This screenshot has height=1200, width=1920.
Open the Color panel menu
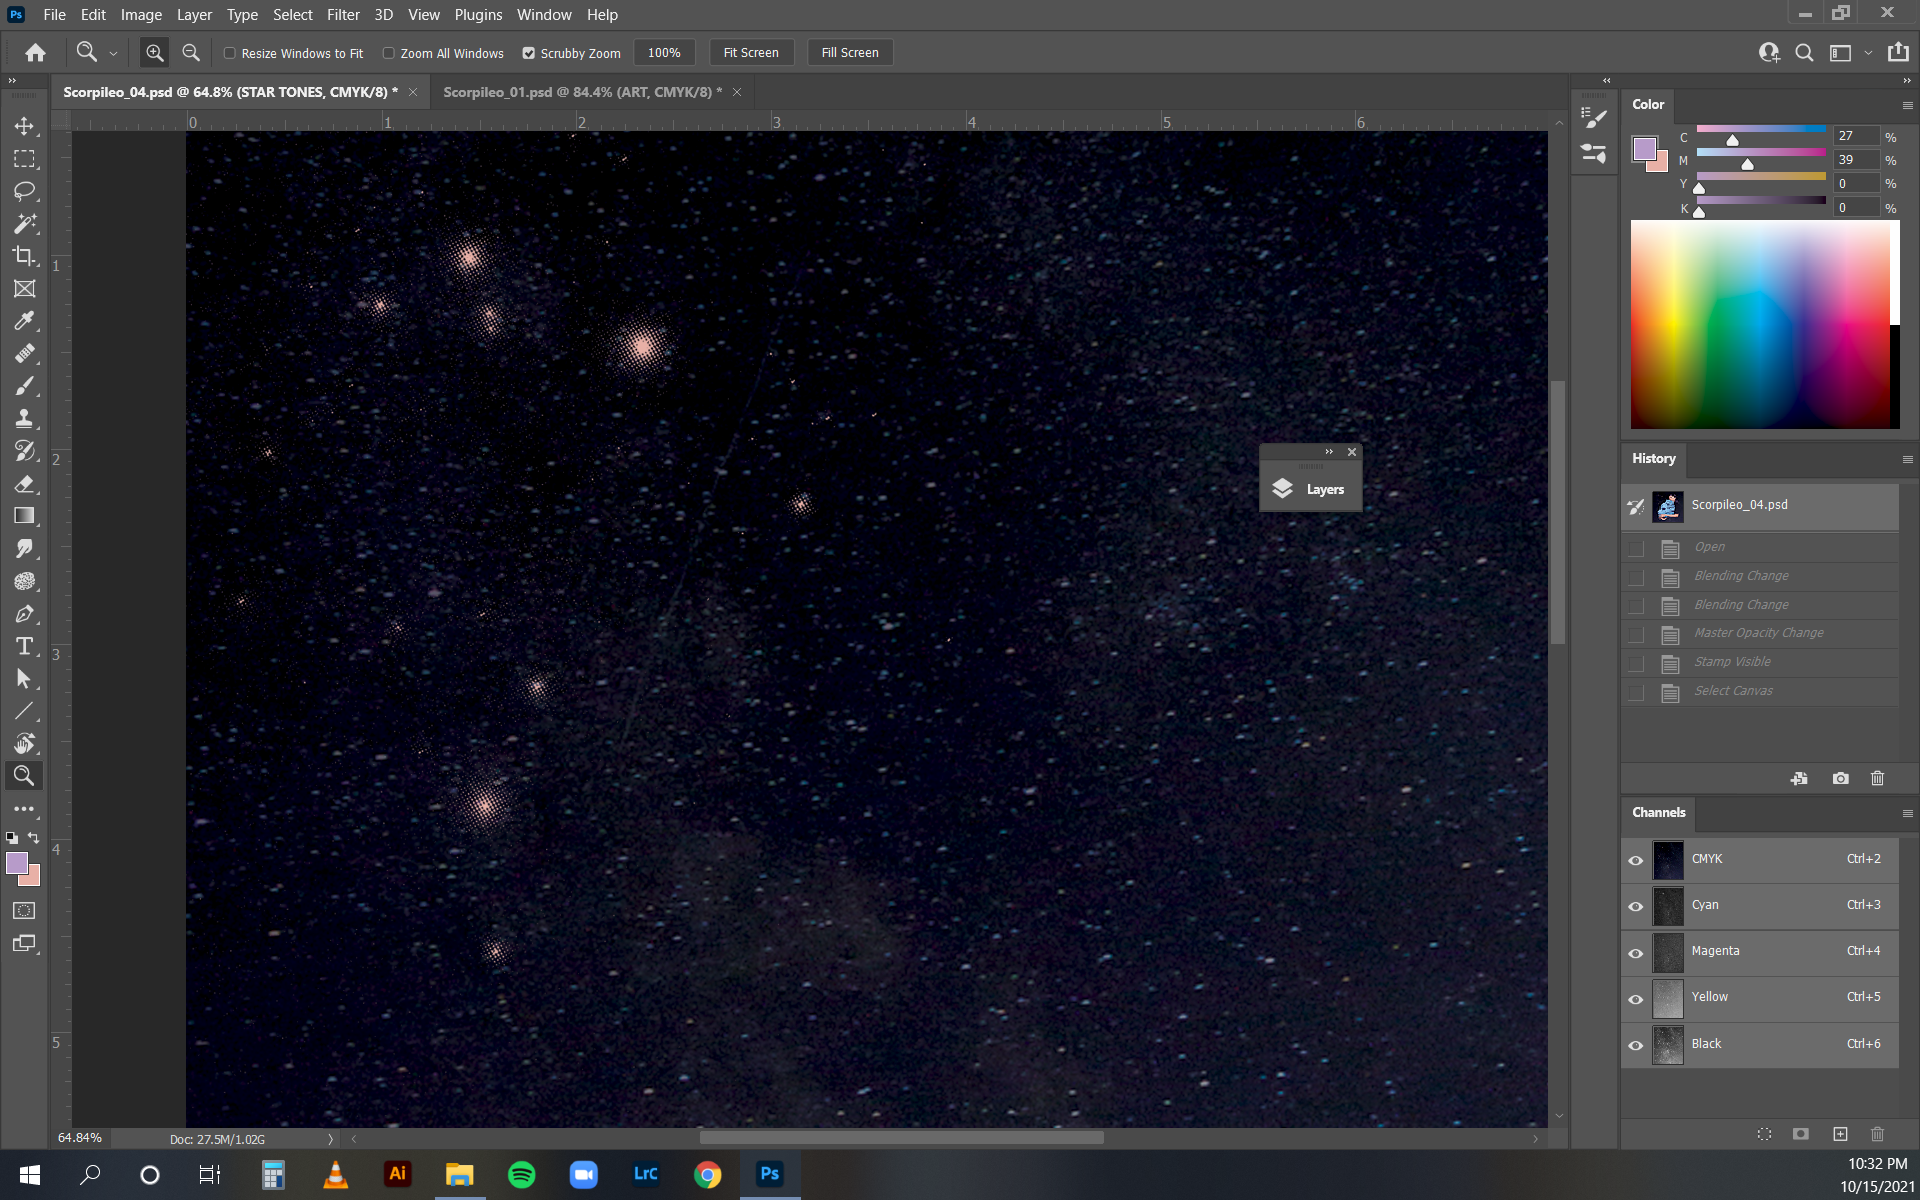(1907, 105)
